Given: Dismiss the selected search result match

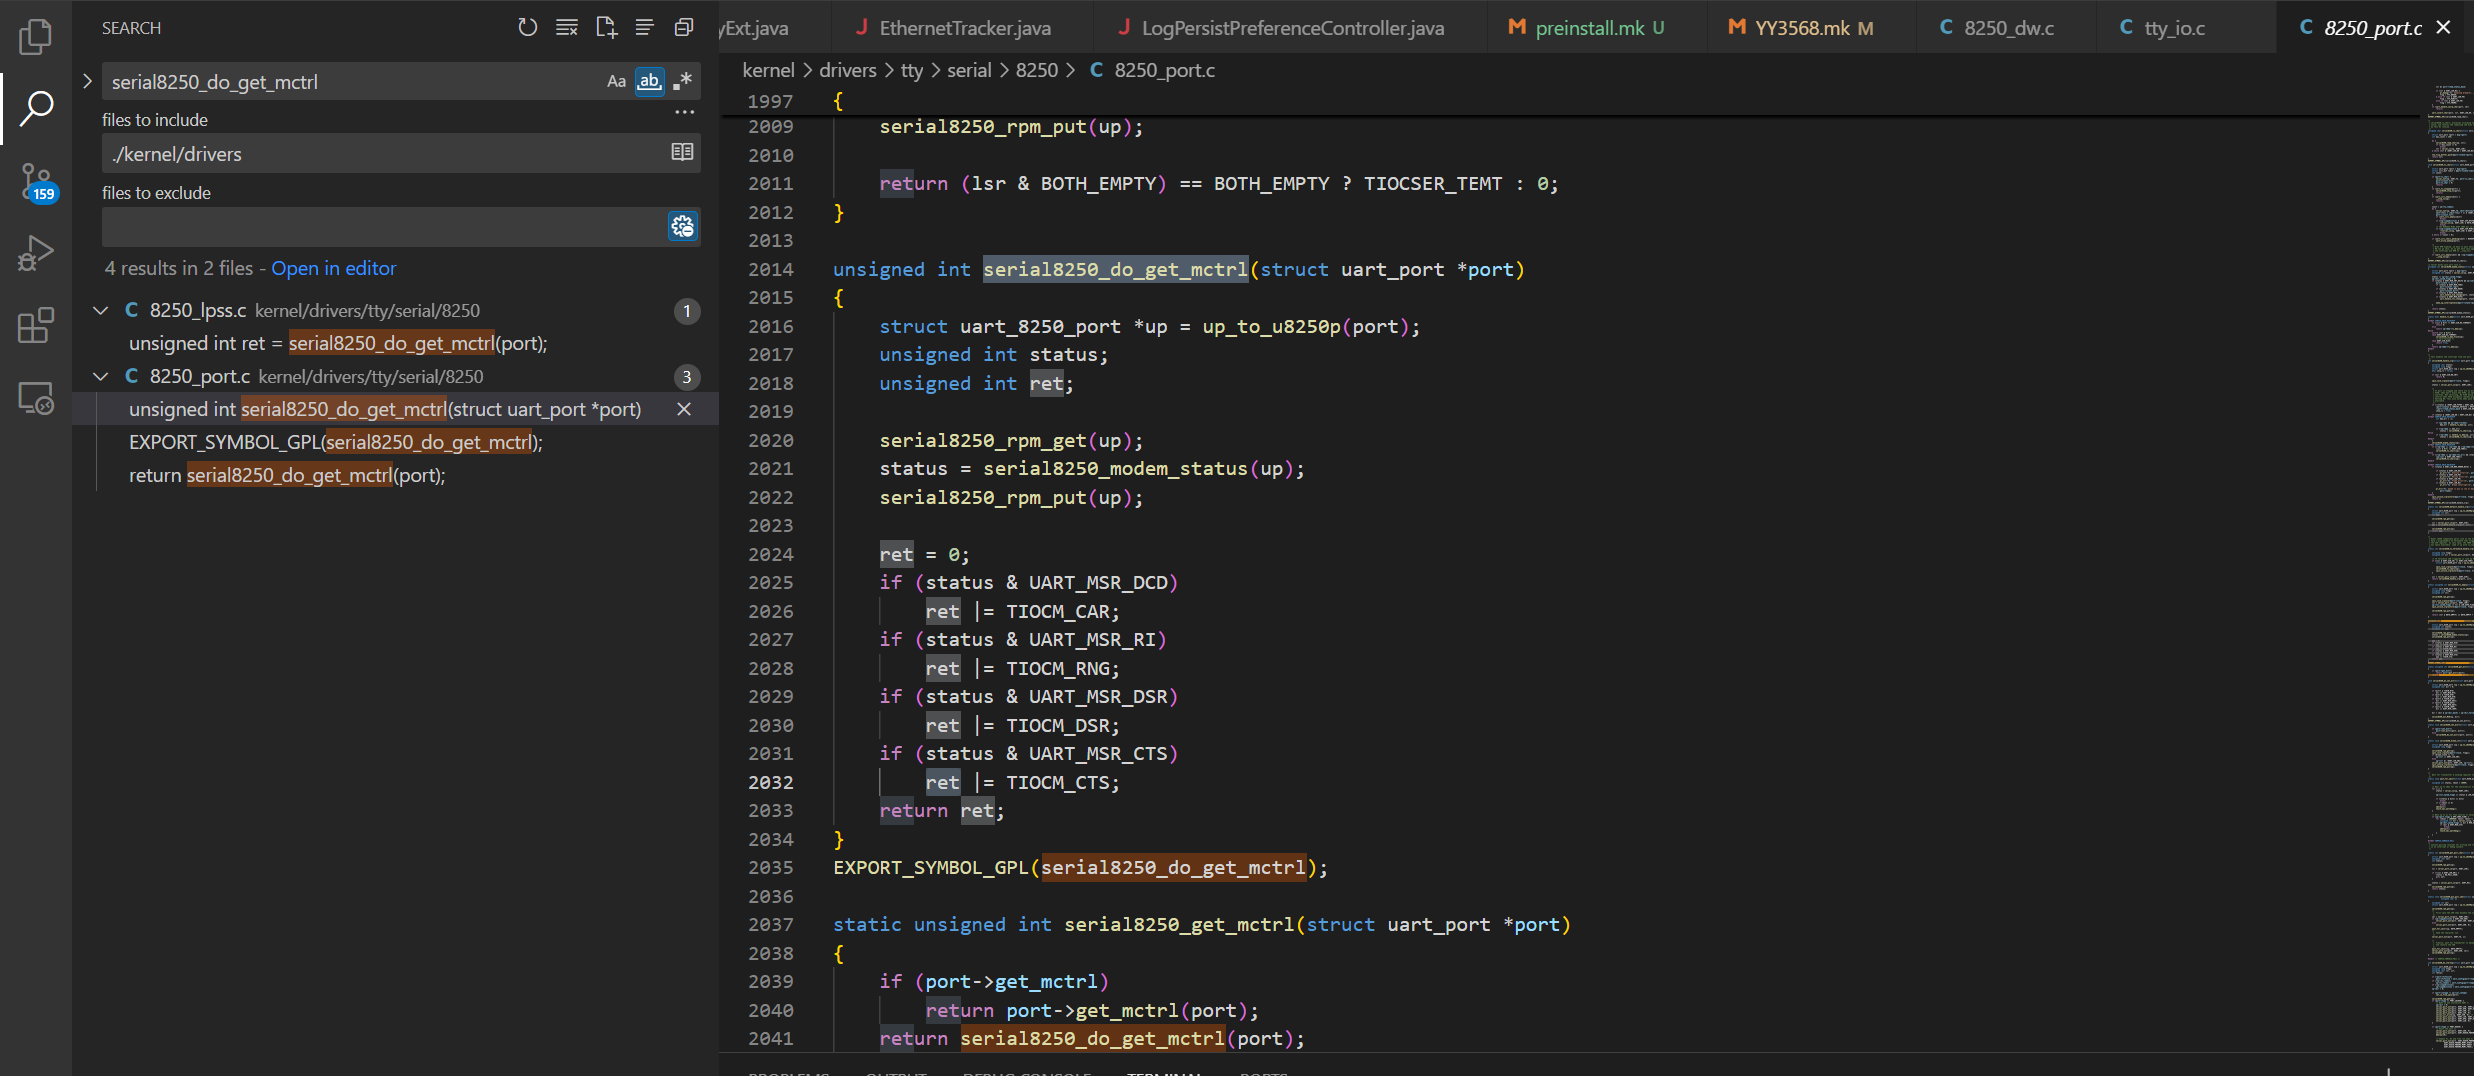Looking at the screenshot, I should (684, 409).
